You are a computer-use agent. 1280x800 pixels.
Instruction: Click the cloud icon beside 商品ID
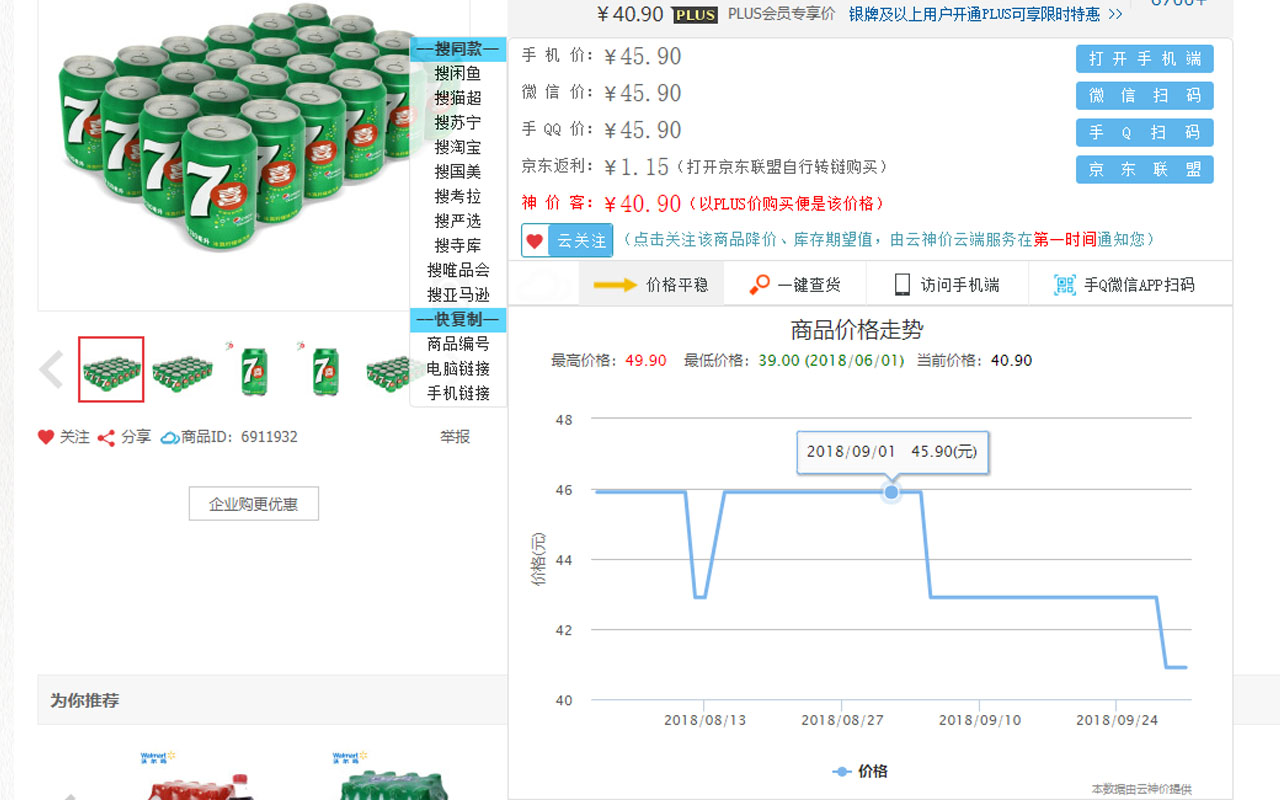point(168,436)
